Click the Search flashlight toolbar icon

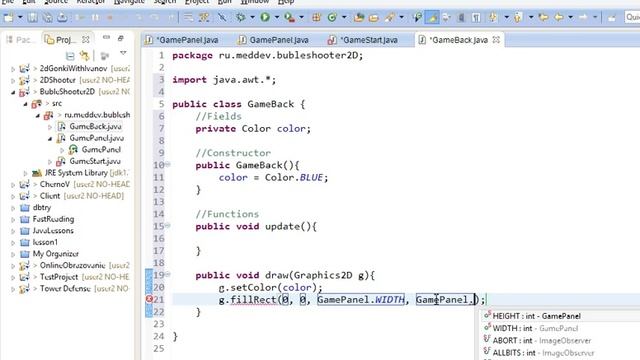pos(390,18)
